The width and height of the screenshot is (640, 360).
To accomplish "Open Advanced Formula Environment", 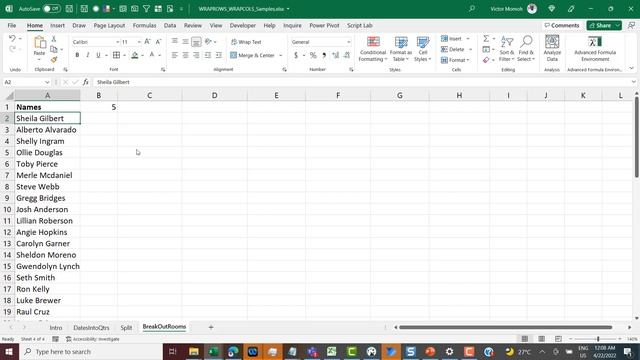I will click(595, 49).
